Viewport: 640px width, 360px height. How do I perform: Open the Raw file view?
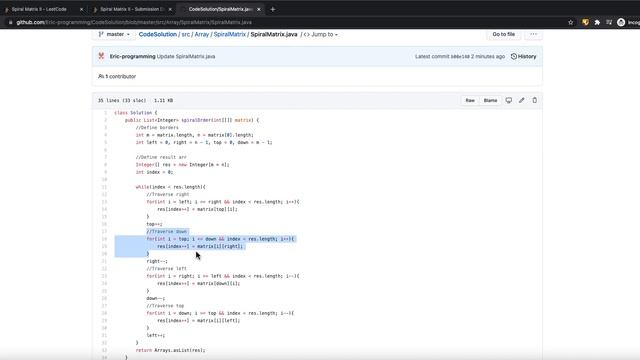(470, 100)
